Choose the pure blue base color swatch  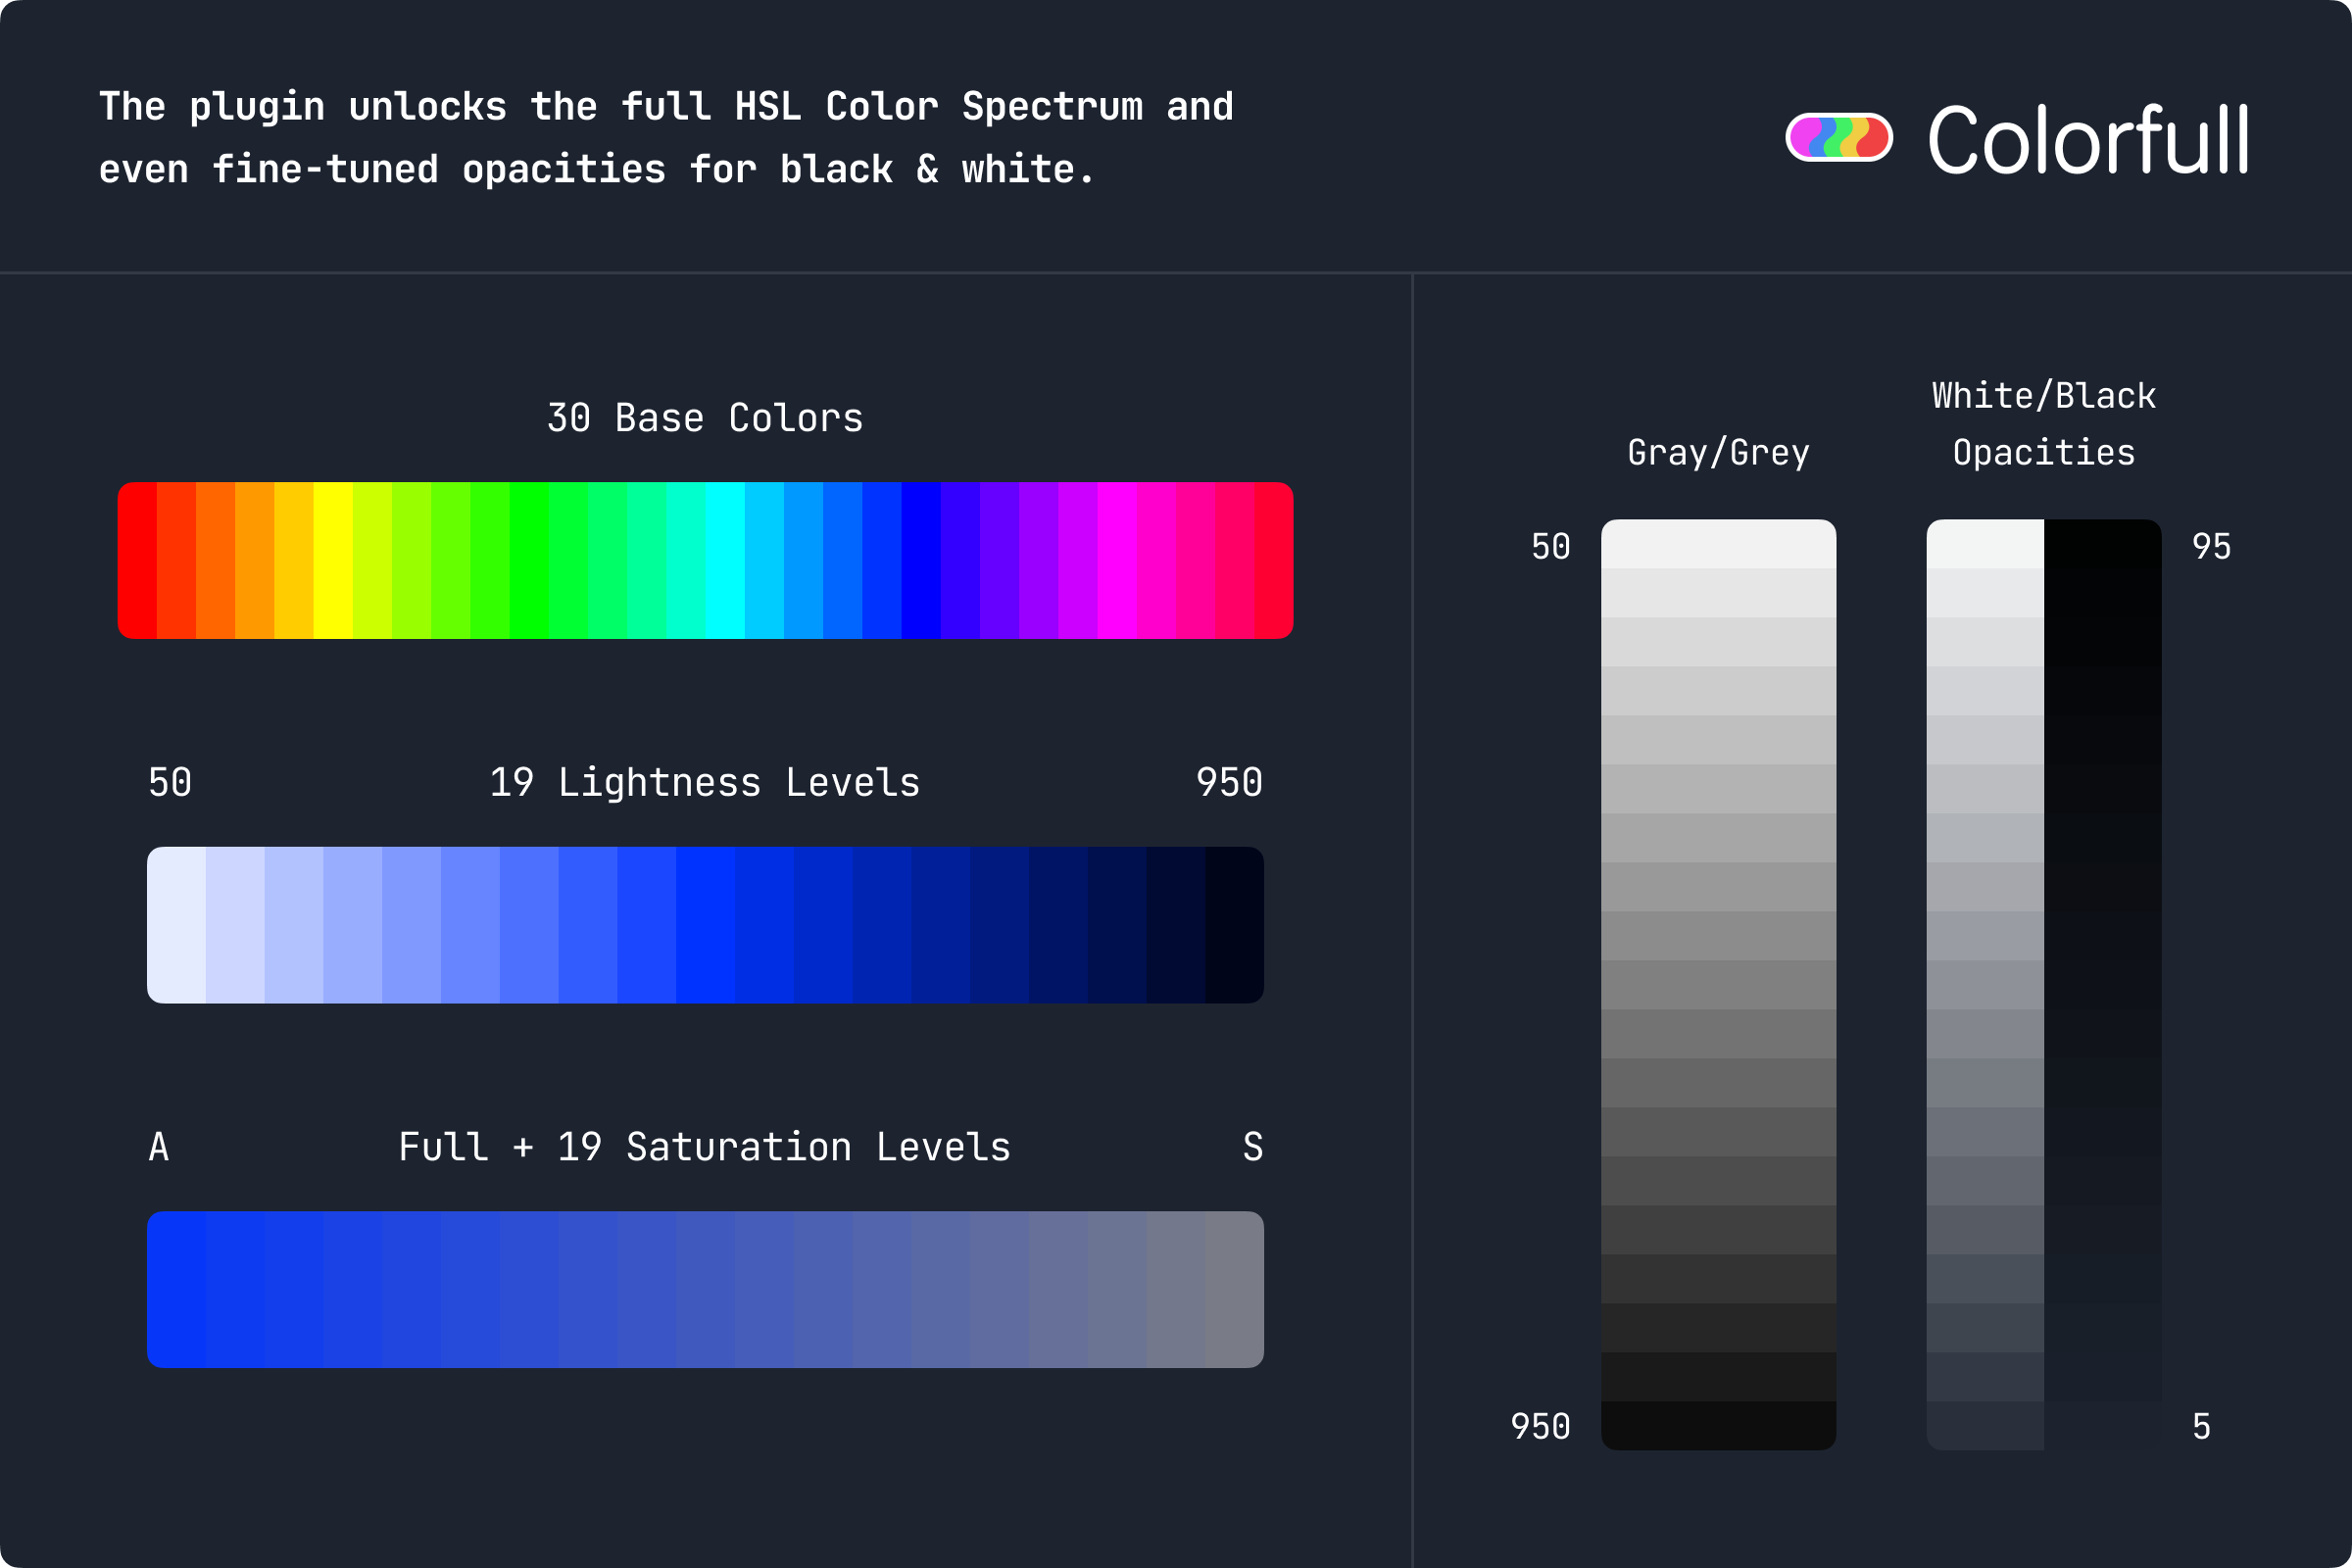(921, 560)
